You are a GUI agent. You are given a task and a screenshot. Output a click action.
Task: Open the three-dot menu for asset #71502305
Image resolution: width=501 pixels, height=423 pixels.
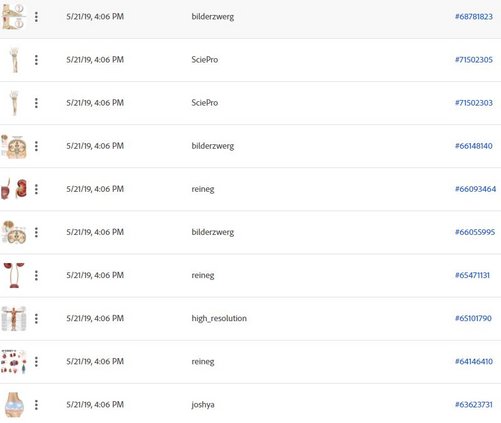click(x=36, y=60)
